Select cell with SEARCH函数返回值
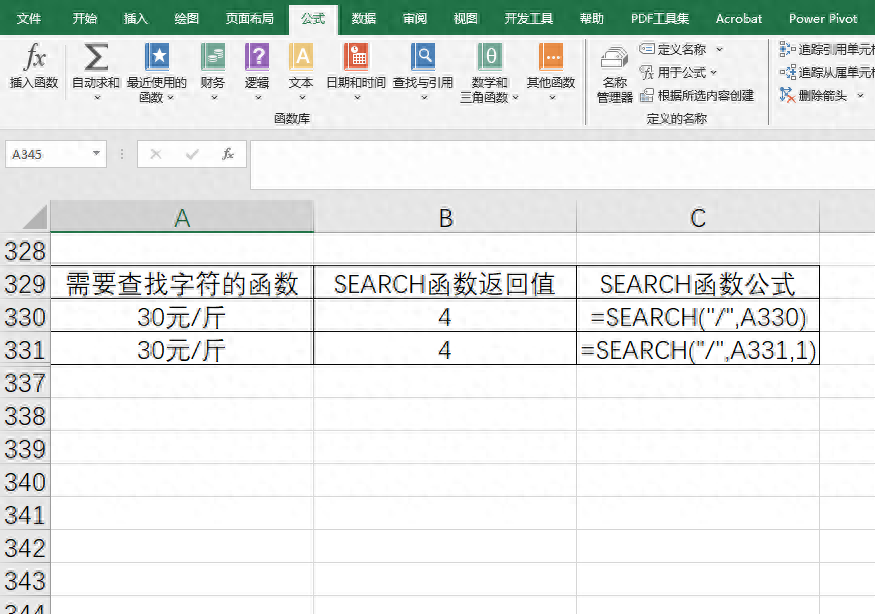 tap(445, 282)
